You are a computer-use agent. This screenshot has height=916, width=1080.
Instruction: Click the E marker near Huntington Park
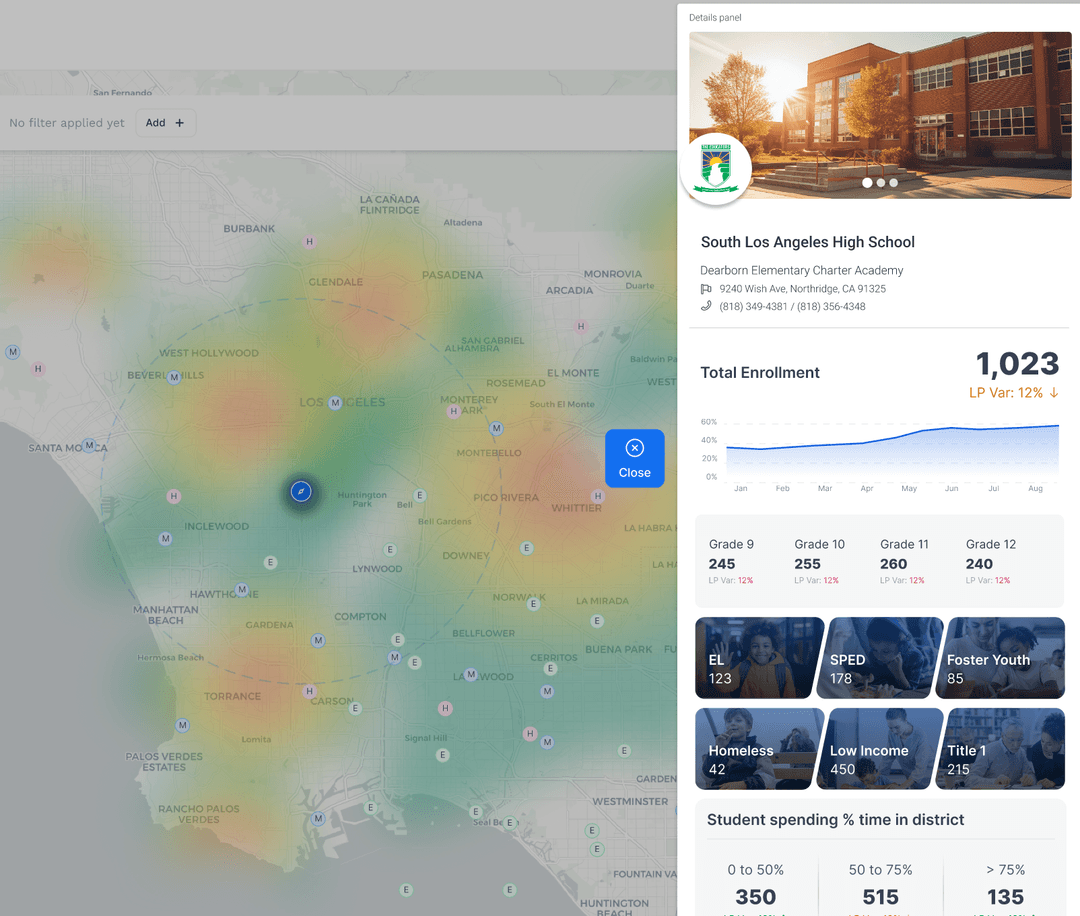pos(420,495)
